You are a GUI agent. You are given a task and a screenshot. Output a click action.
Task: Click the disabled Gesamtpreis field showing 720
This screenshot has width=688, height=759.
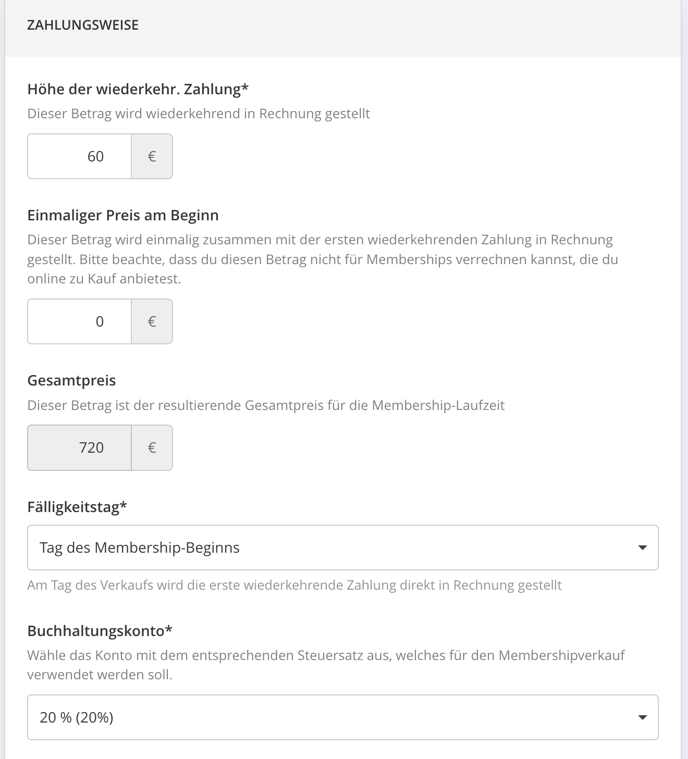pos(79,448)
